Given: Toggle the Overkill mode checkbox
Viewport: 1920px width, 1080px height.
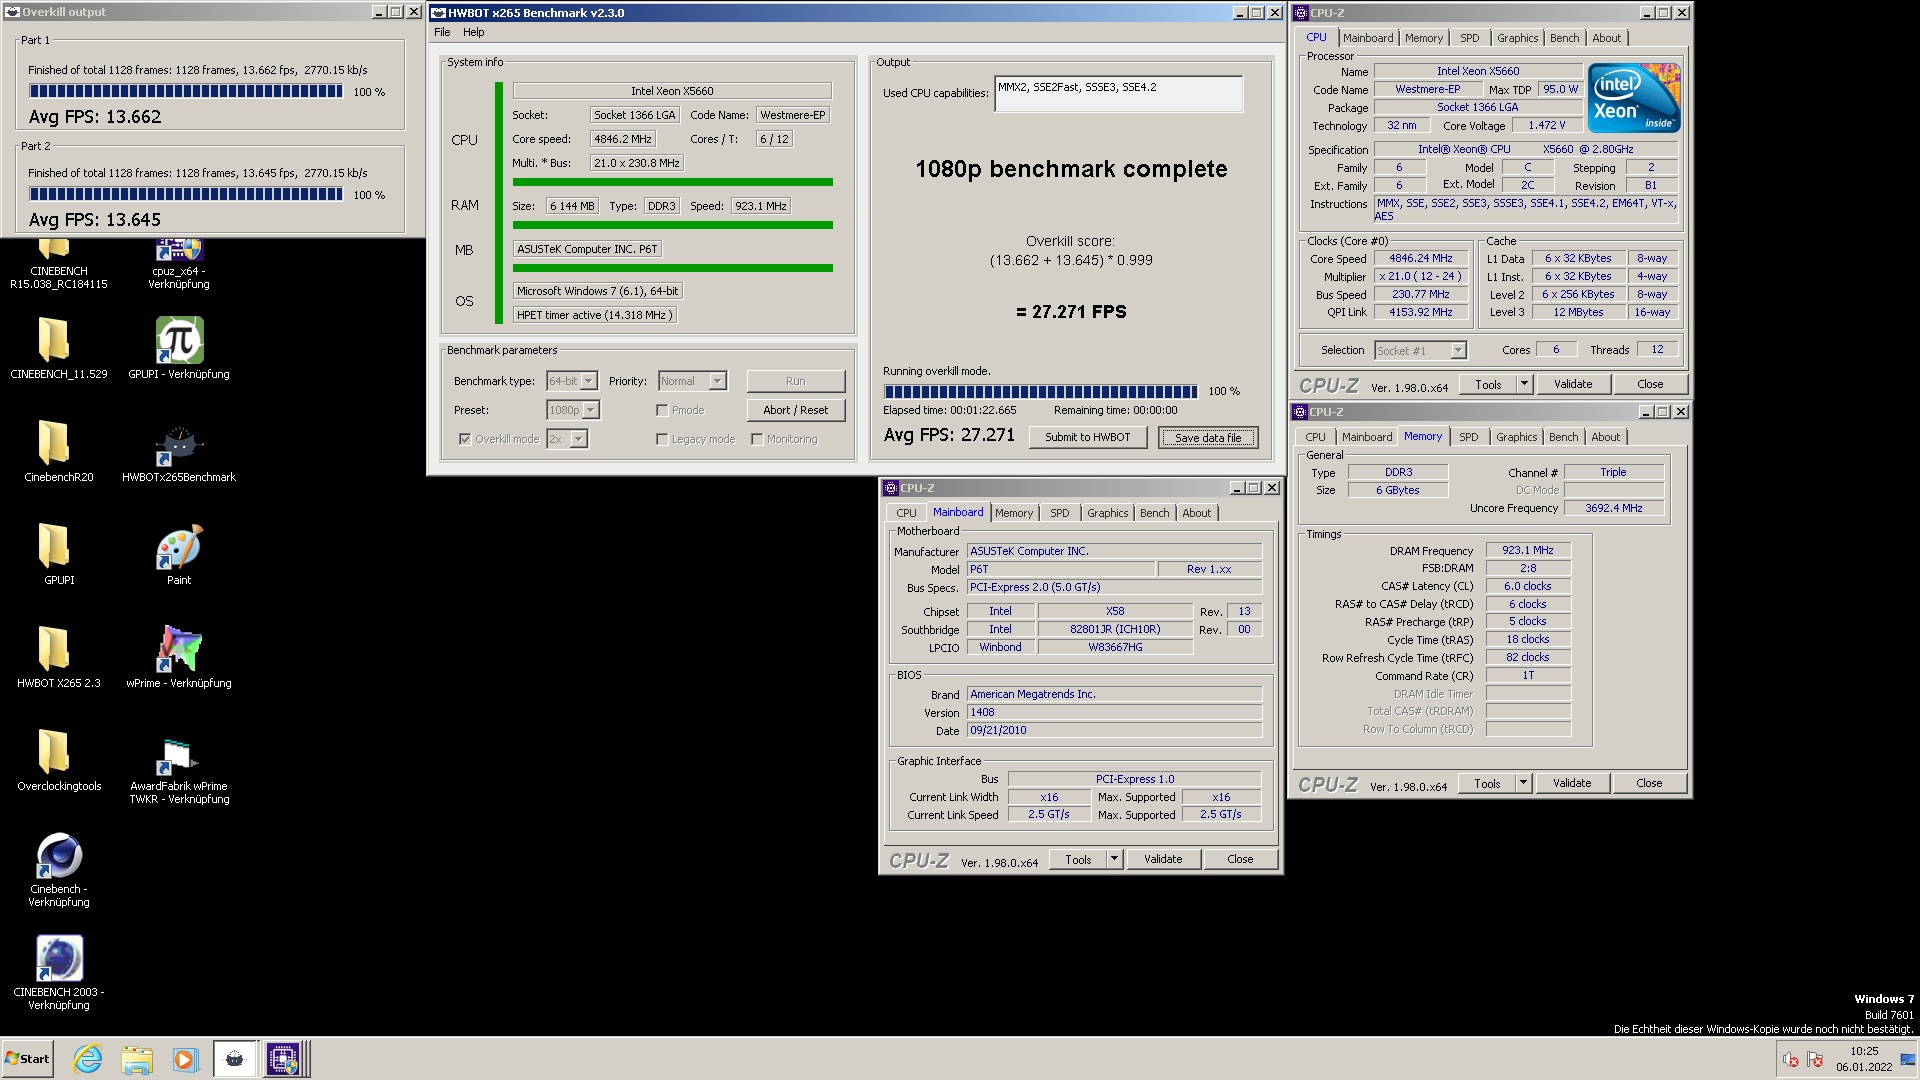Looking at the screenshot, I should [464, 439].
